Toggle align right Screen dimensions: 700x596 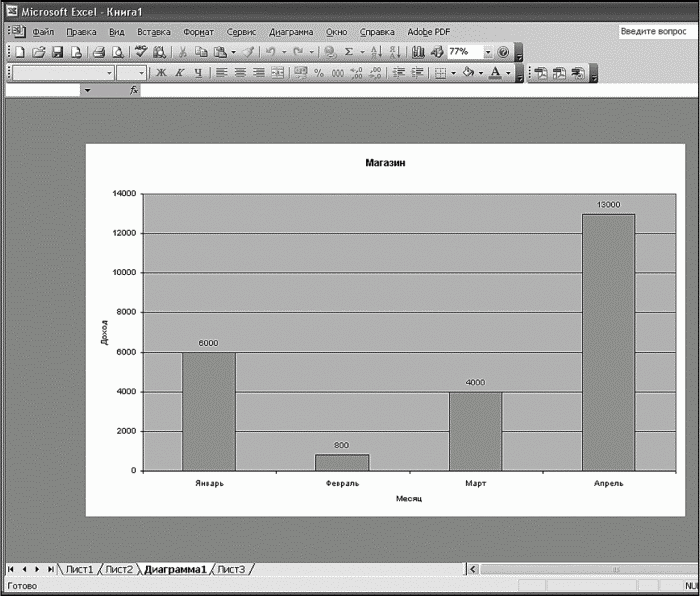(259, 73)
